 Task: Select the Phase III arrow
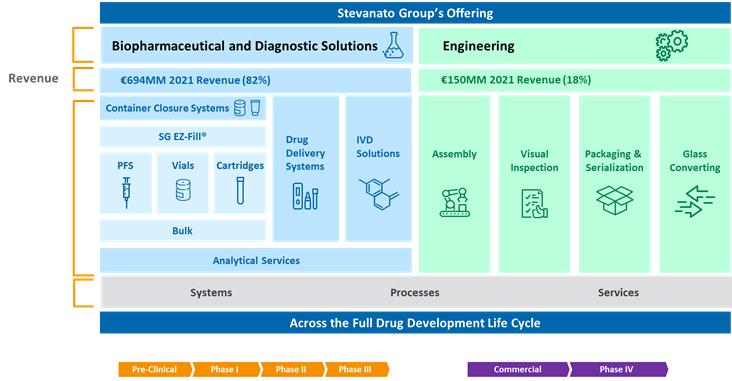(357, 369)
